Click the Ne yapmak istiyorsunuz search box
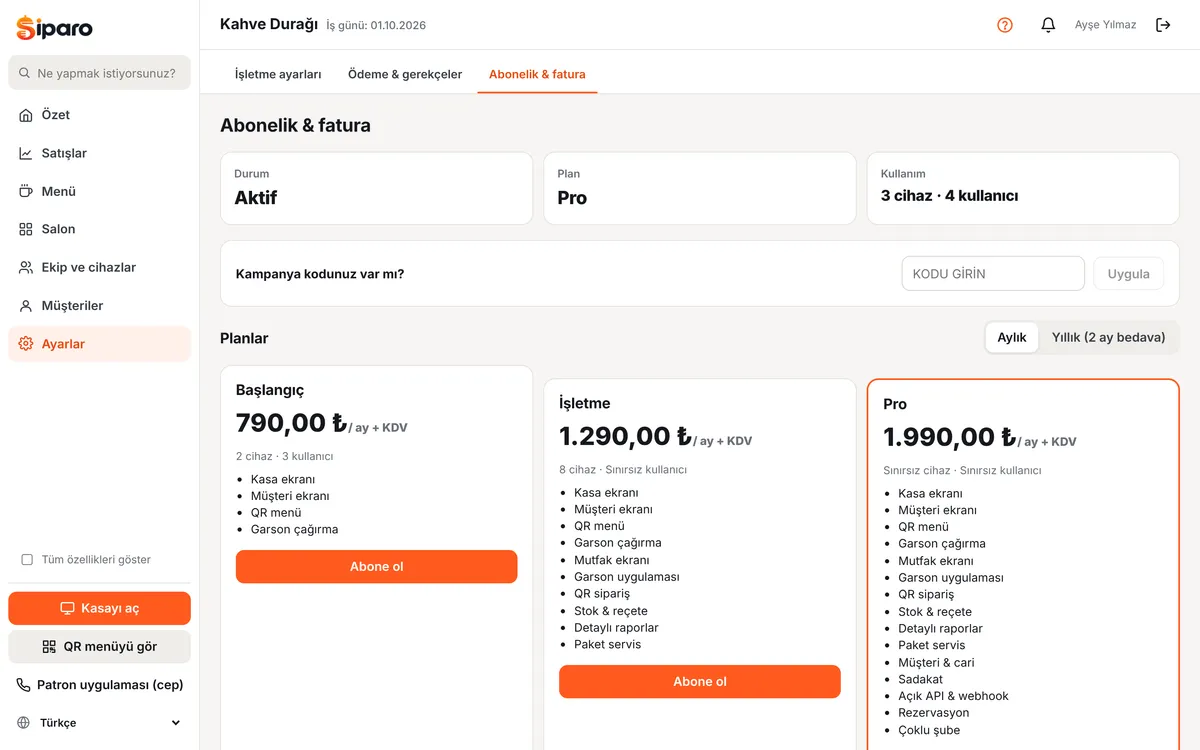 tap(99, 73)
